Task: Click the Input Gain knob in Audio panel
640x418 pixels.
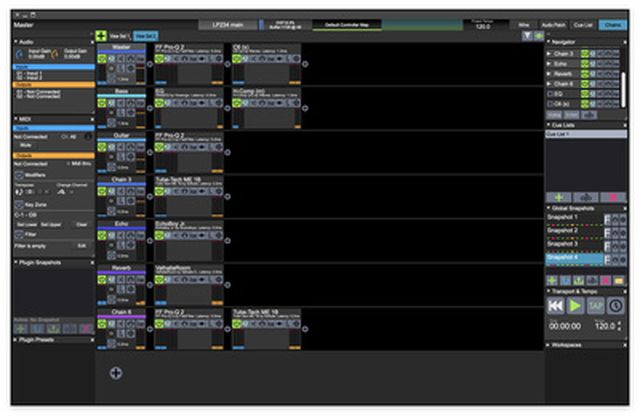Action: point(20,54)
